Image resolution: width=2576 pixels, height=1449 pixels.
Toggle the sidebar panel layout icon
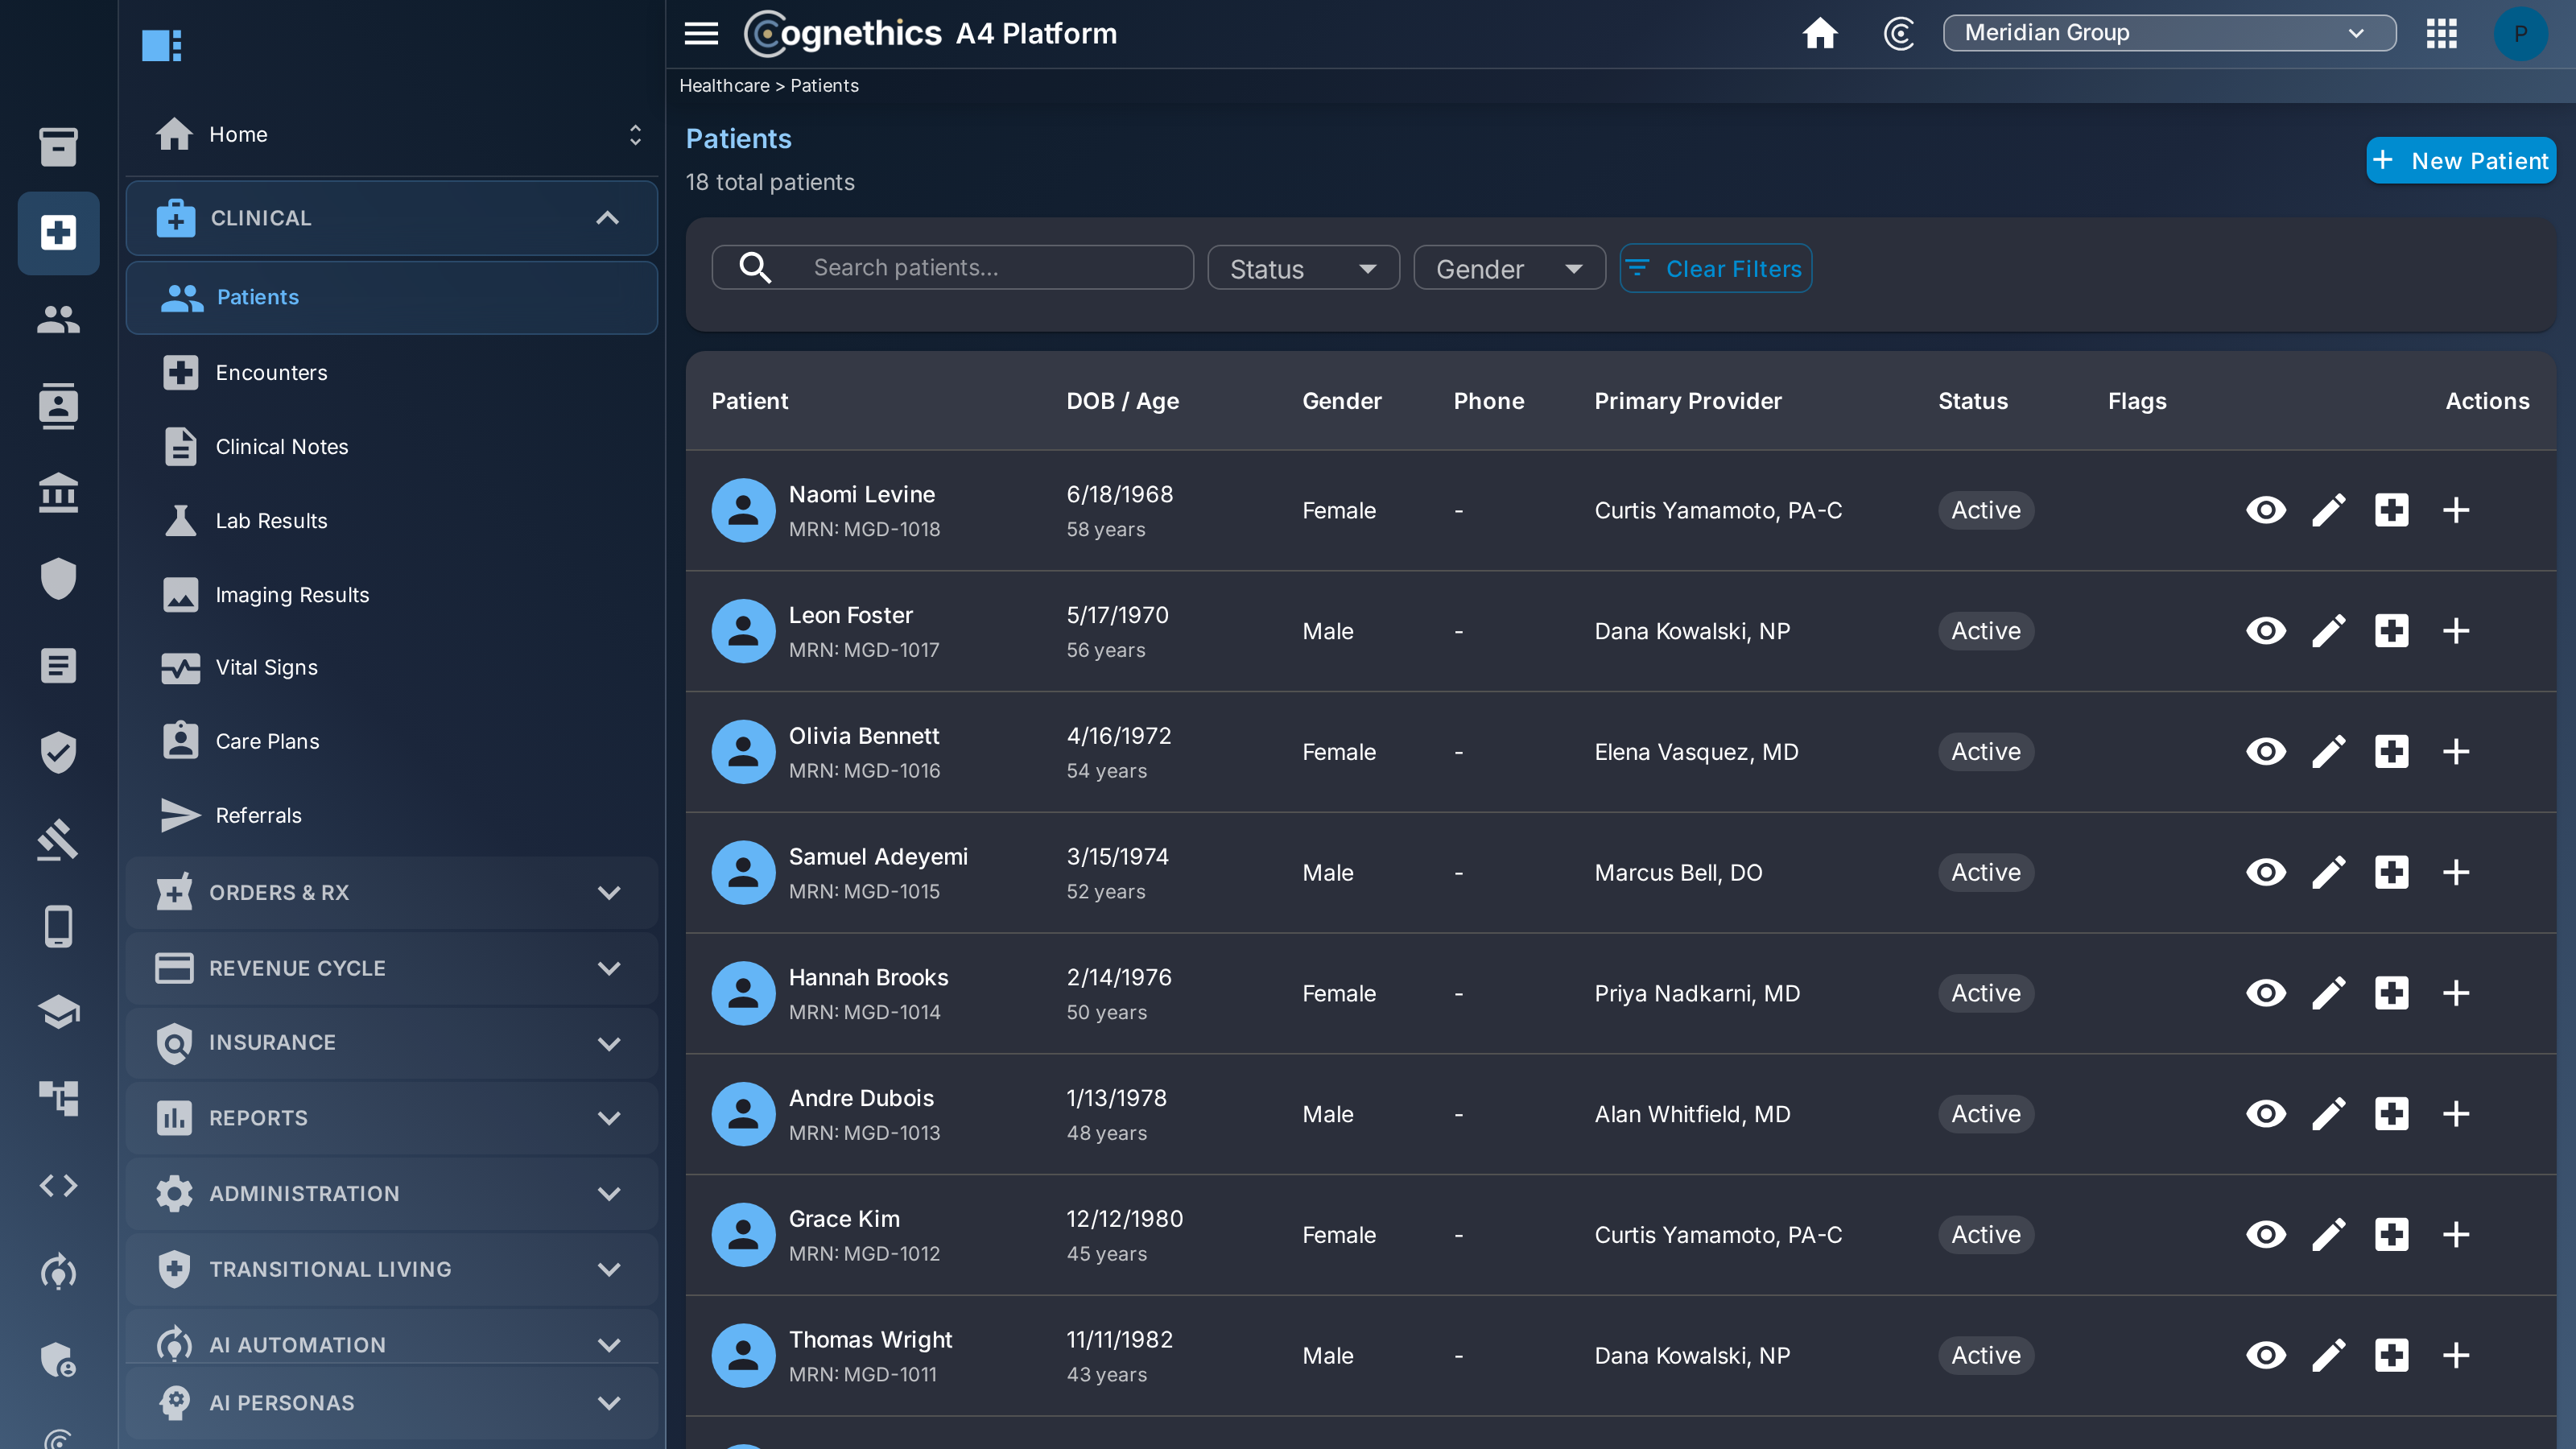click(x=161, y=45)
